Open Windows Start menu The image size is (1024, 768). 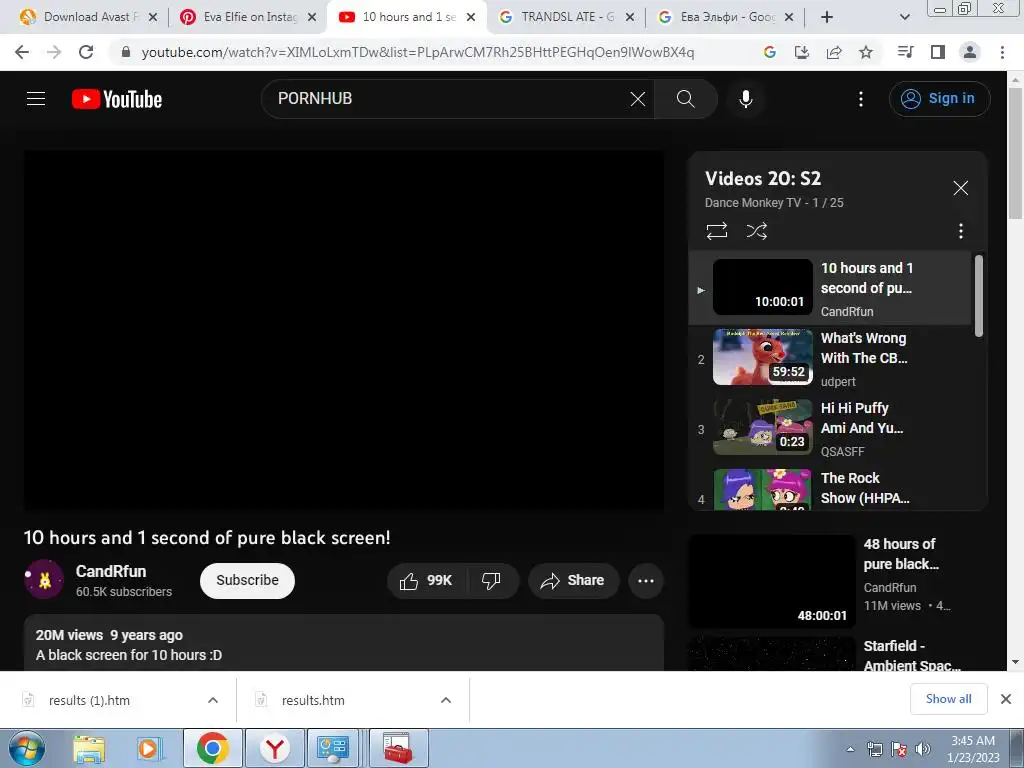tap(26, 748)
